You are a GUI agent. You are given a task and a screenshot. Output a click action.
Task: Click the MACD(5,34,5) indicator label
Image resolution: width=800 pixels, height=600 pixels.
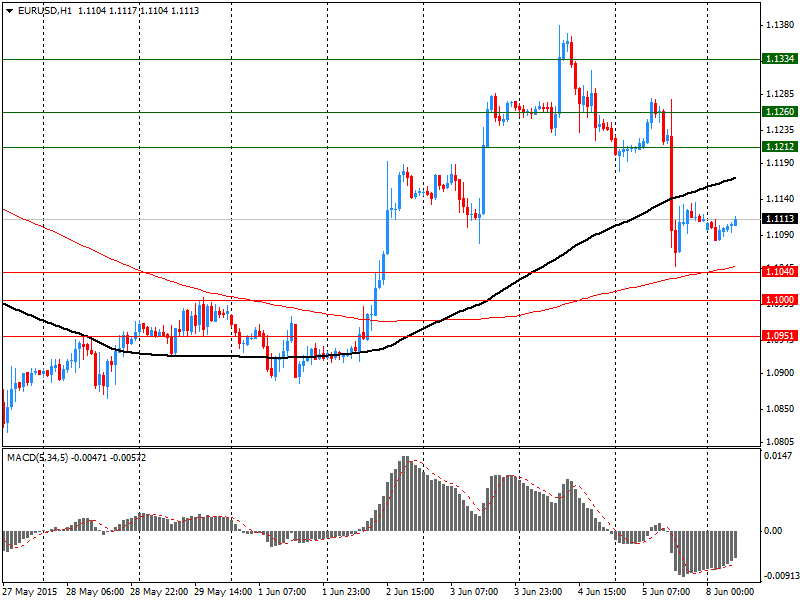click(x=38, y=458)
